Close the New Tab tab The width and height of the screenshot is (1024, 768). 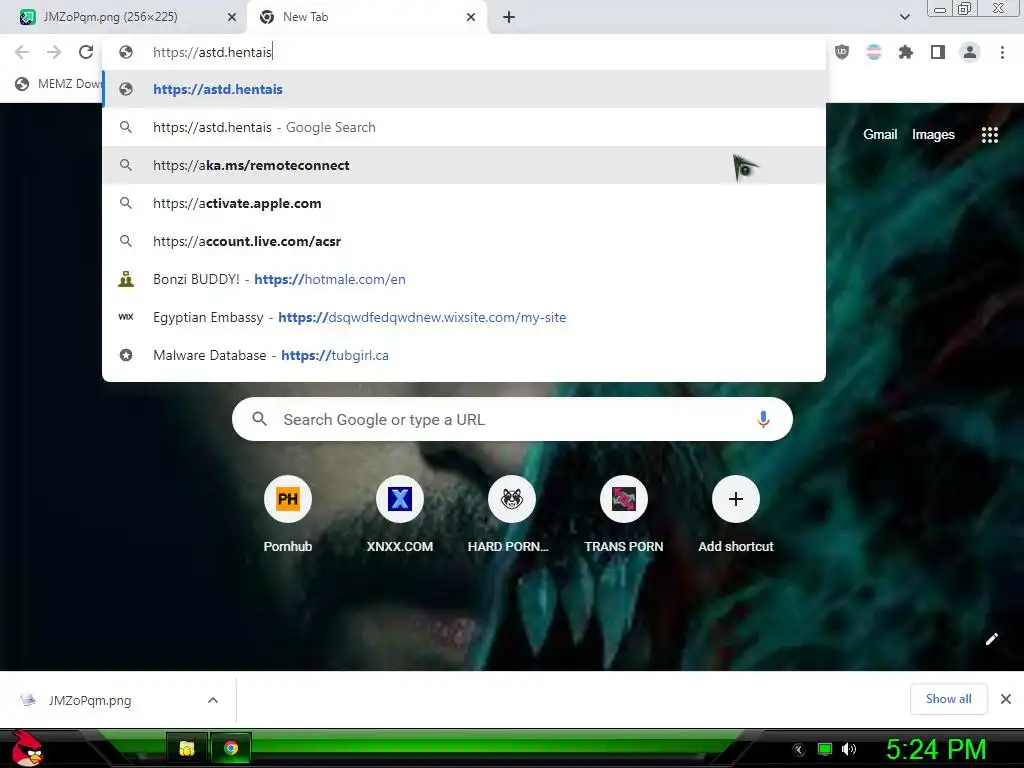471,17
